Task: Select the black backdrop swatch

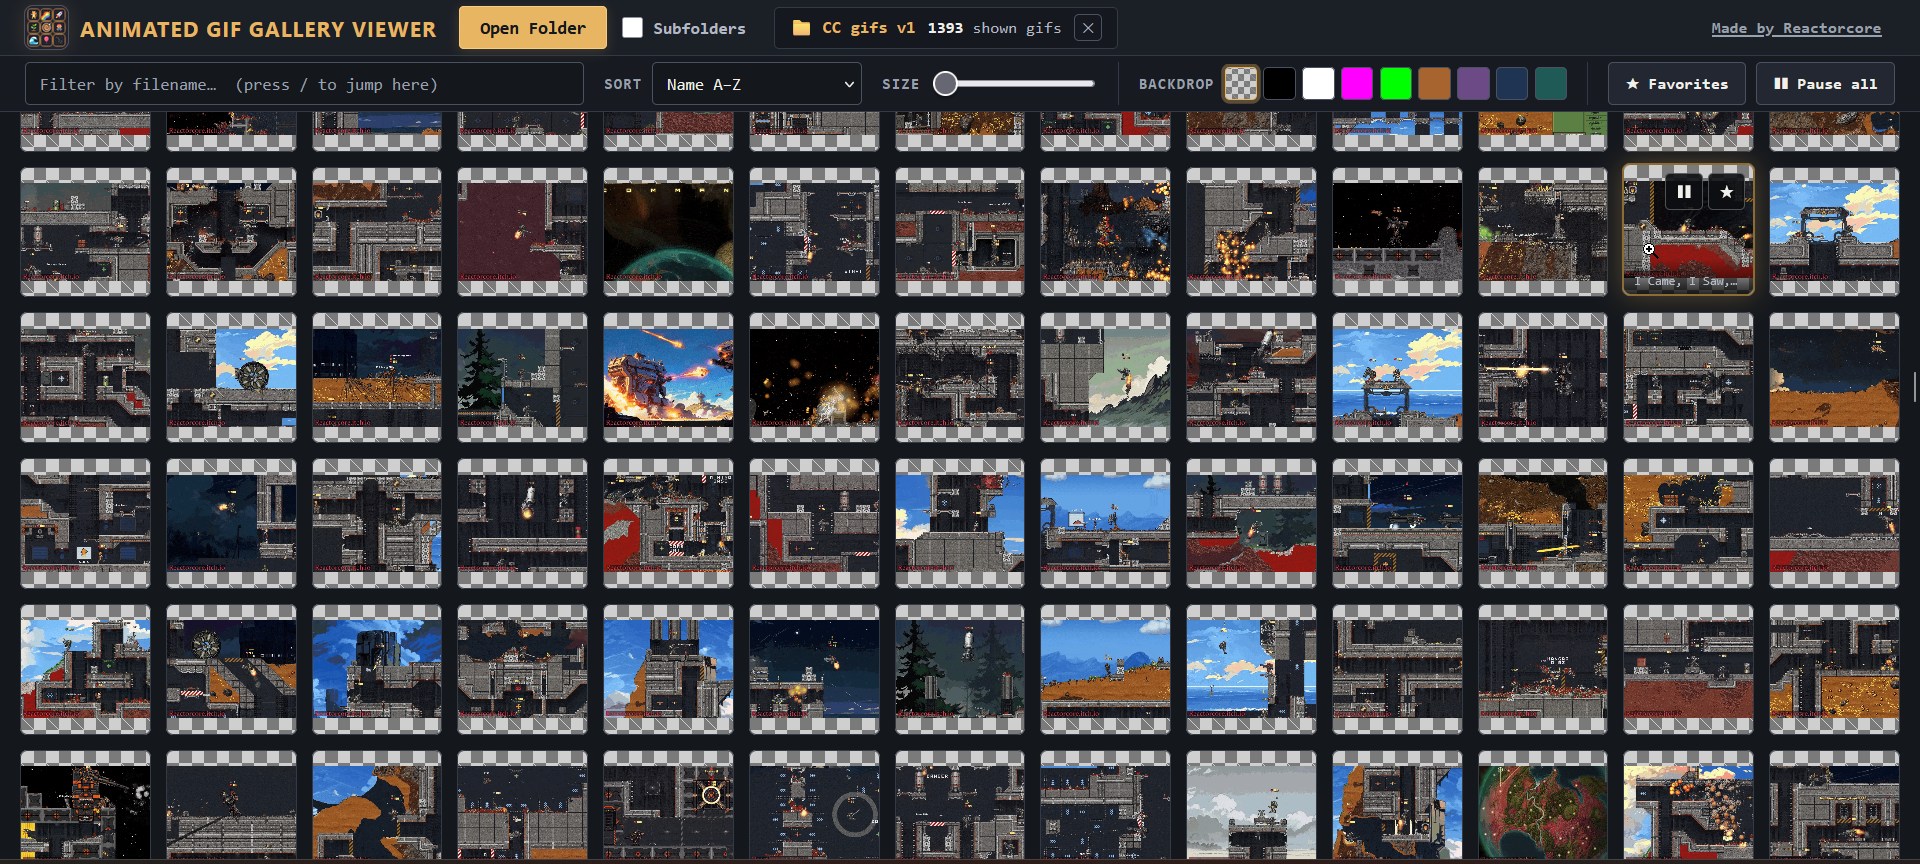Action: (x=1279, y=84)
